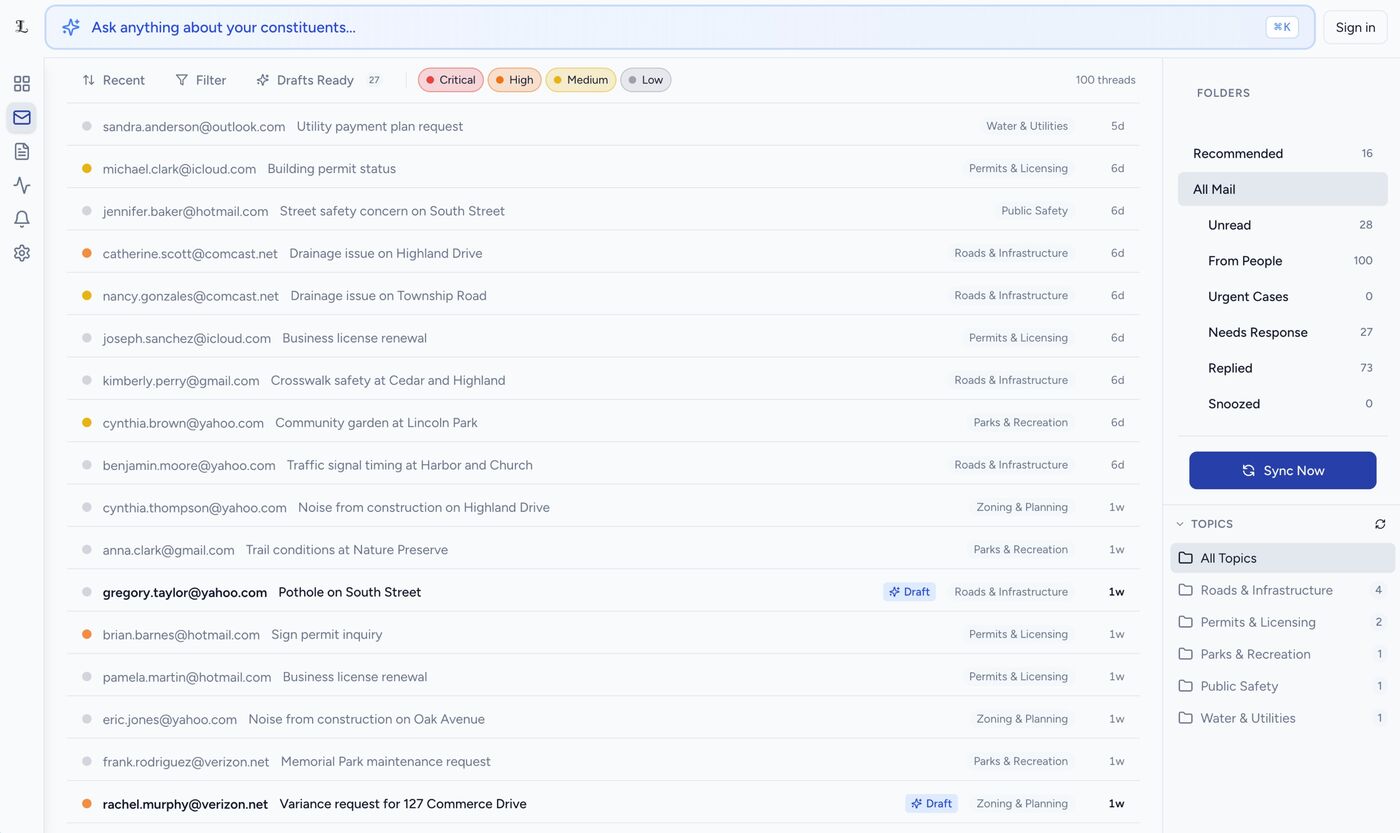
Task: Toggle the Low priority filter chip
Action: pyautogui.click(x=645, y=80)
